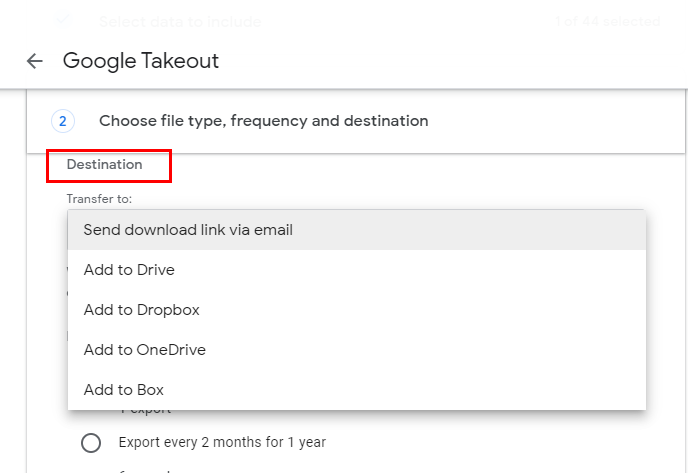This screenshot has width=688, height=473.
Task: Select 'Add to Box' from dropdown
Action: [123, 390]
